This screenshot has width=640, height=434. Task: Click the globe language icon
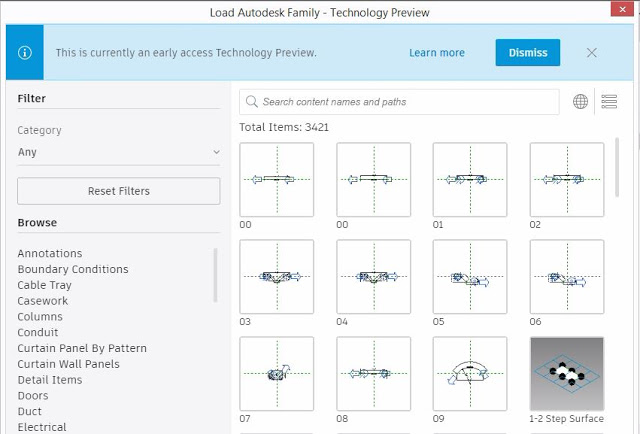[x=580, y=101]
